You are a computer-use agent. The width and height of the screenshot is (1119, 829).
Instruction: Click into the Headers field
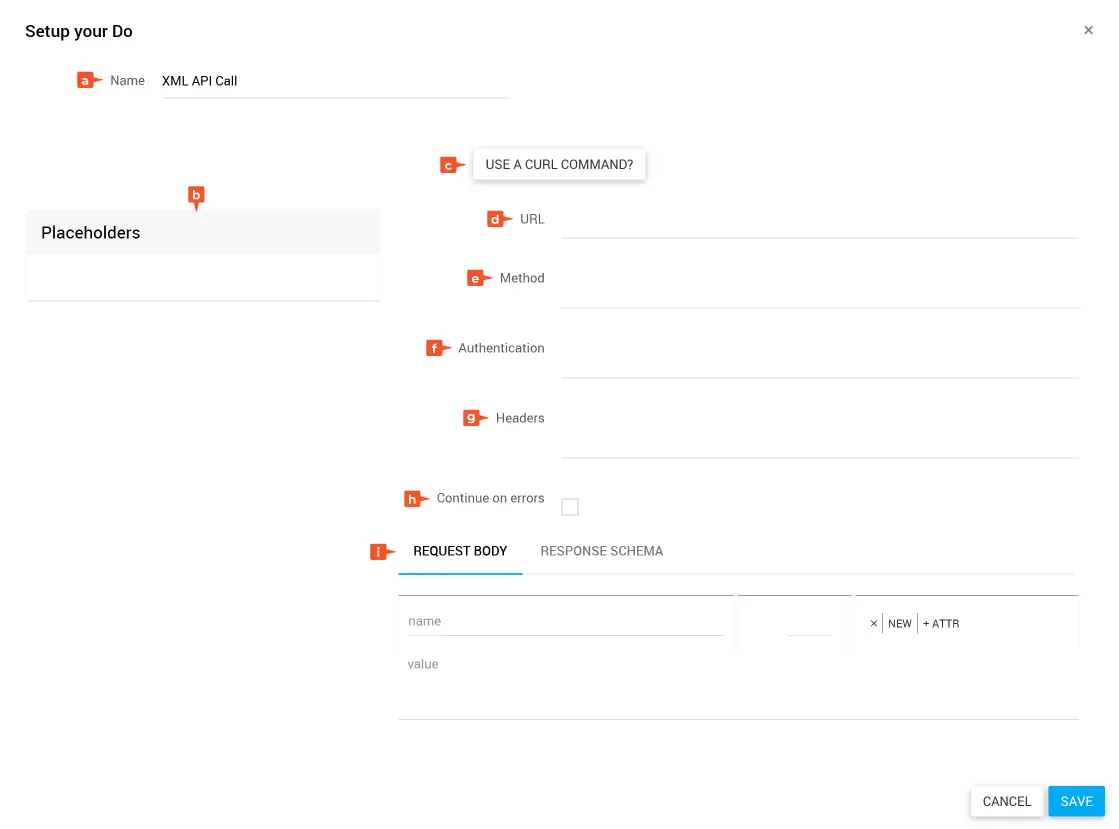(820, 433)
